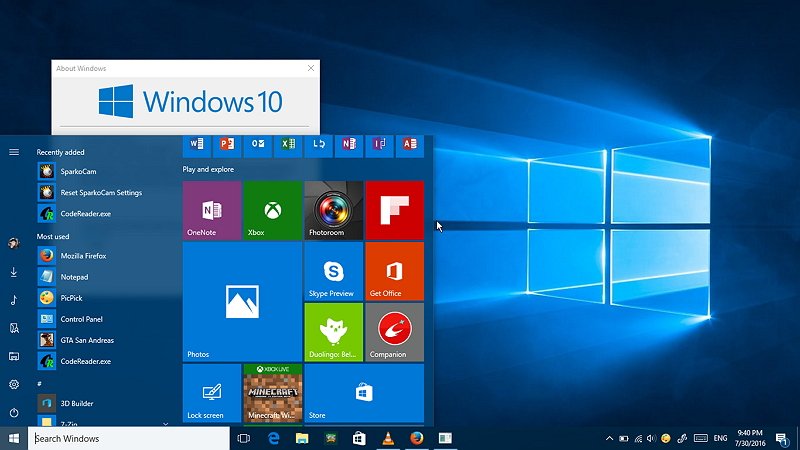
Task: Open Settings gear in Start sidebar
Action: tap(14, 384)
